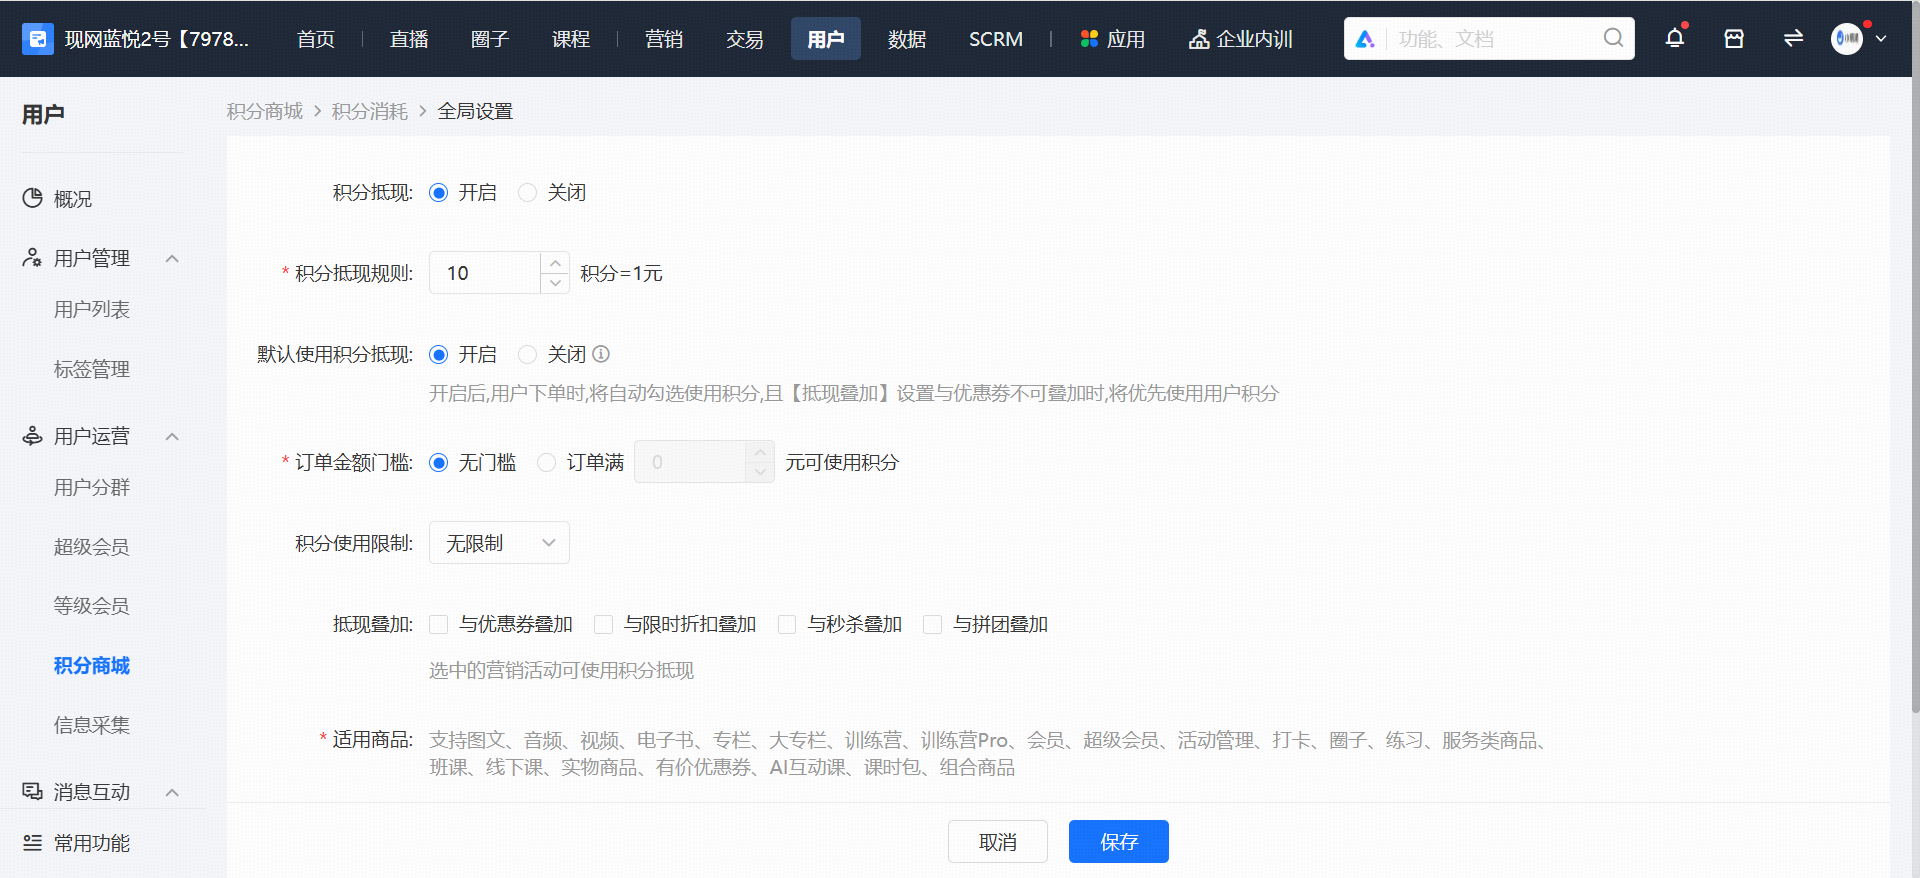Collapse 用户管理 section chevron
The height and width of the screenshot is (878, 1920).
click(x=172, y=258)
